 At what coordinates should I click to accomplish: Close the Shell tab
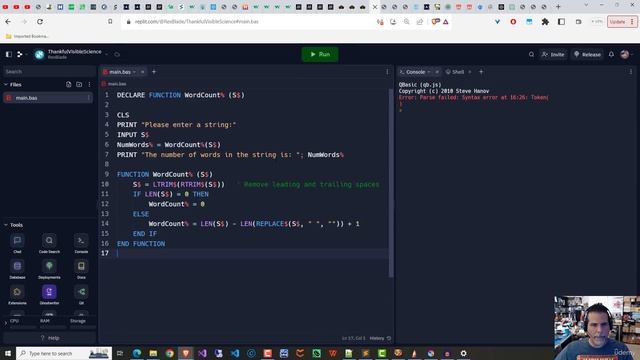(x=470, y=72)
